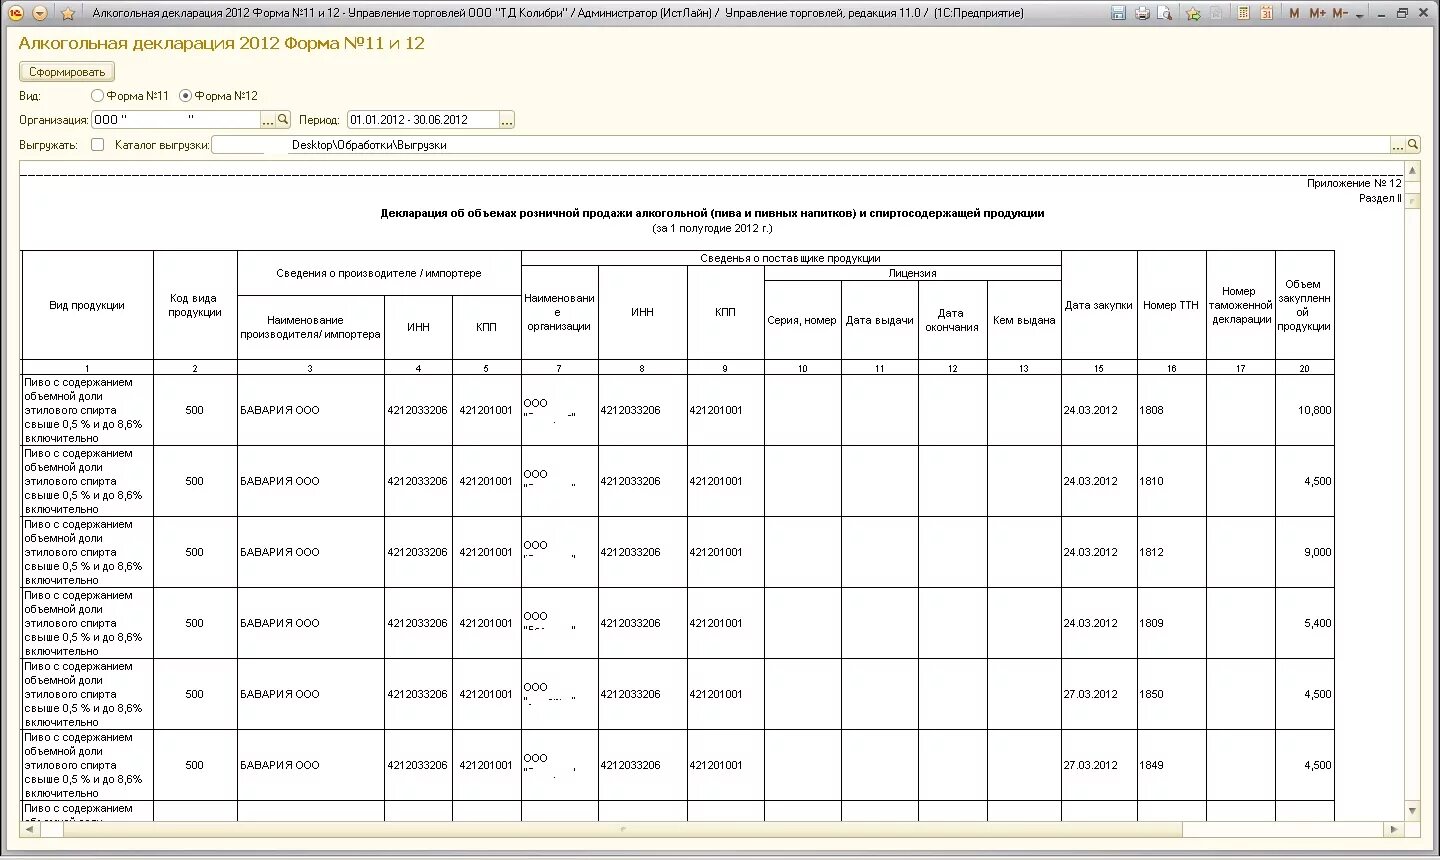Click the Организация input field
This screenshot has height=860, width=1440.
point(175,120)
